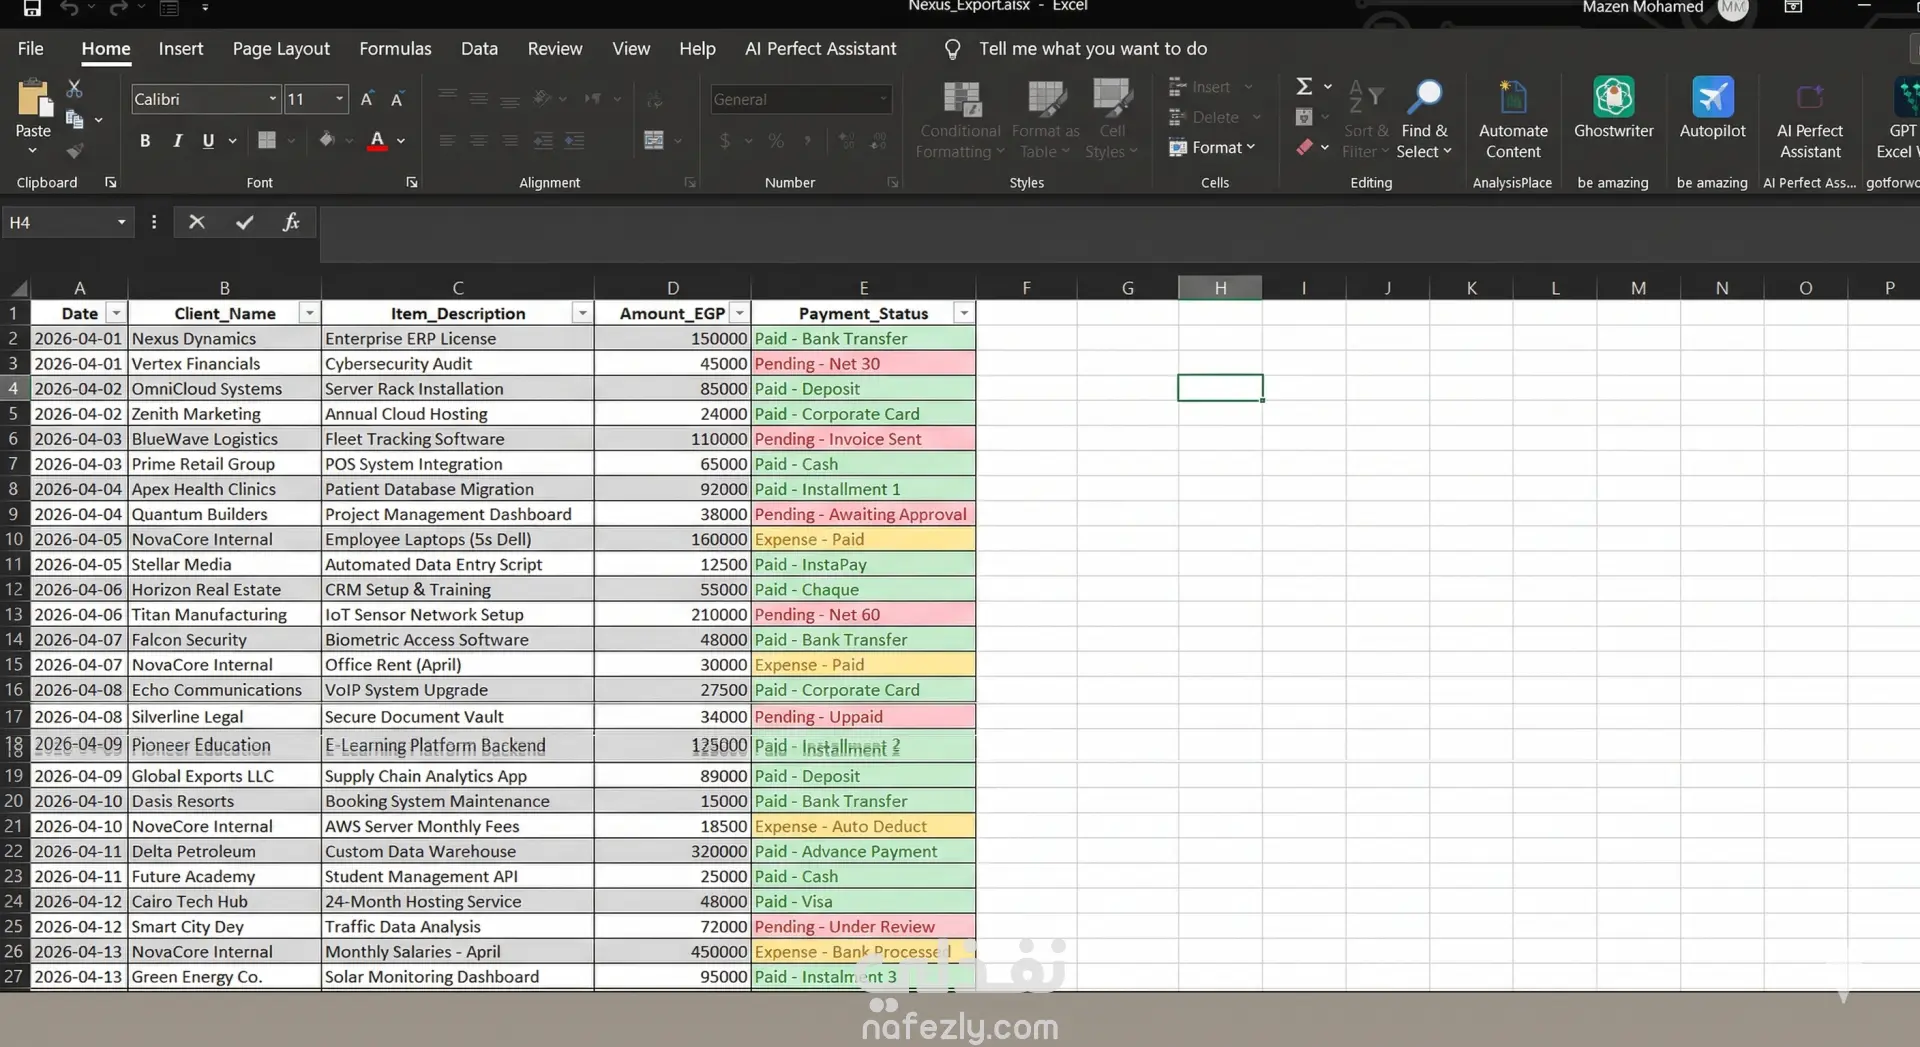Click the font color red A
Screen dimensions: 1920x1047
(x=377, y=141)
